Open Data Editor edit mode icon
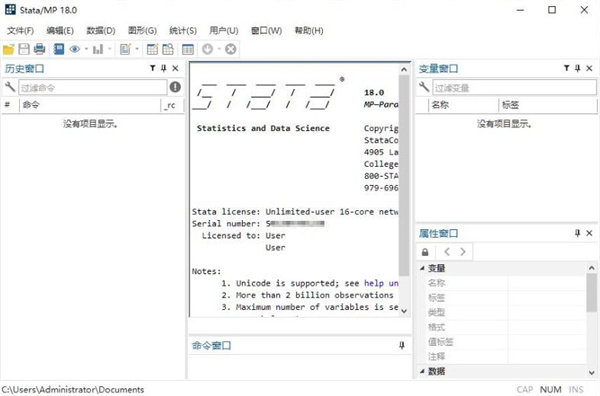 (x=152, y=49)
